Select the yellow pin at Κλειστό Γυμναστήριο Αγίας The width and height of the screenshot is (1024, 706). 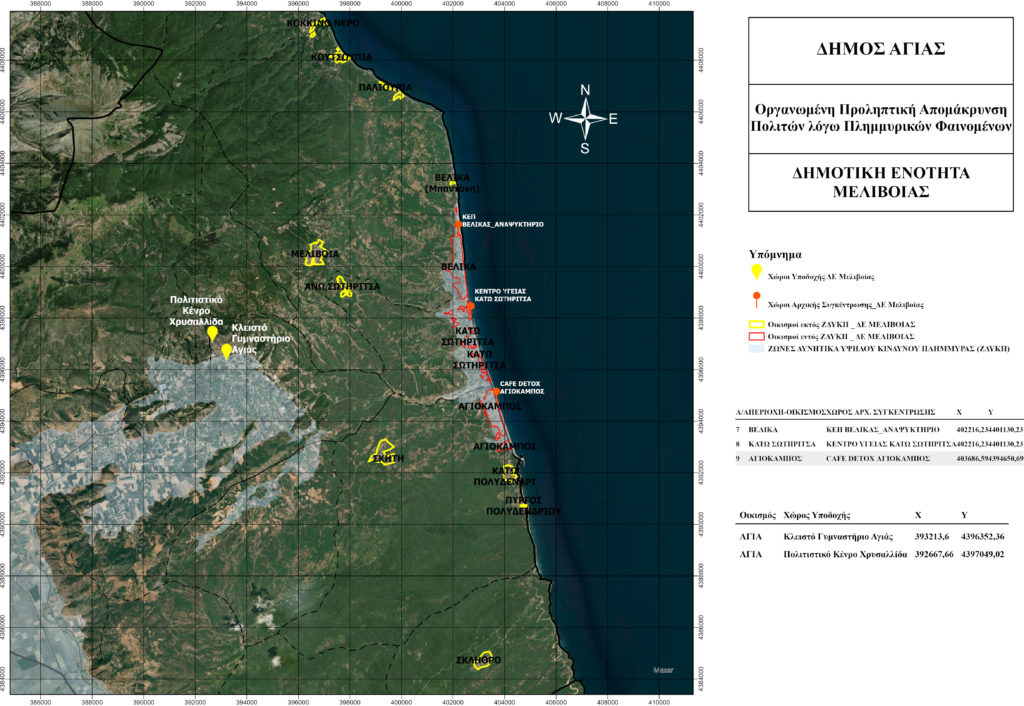(x=227, y=350)
